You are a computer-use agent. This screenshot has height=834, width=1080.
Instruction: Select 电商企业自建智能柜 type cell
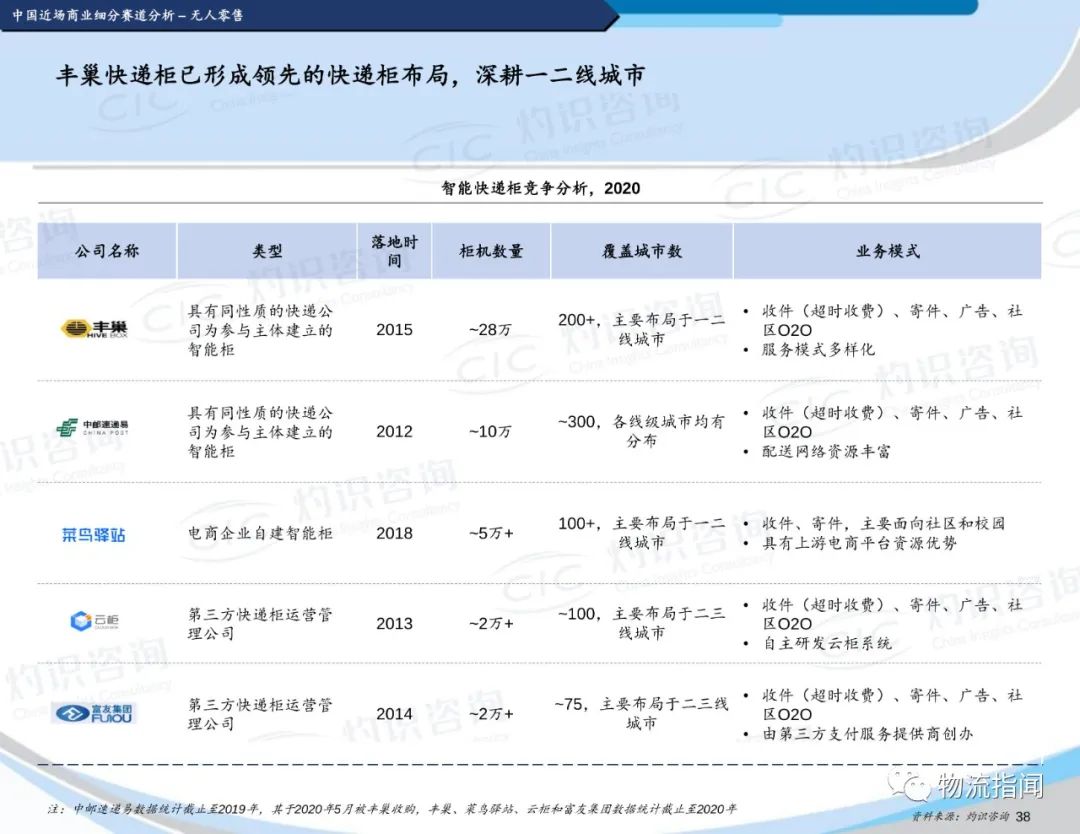point(261,534)
